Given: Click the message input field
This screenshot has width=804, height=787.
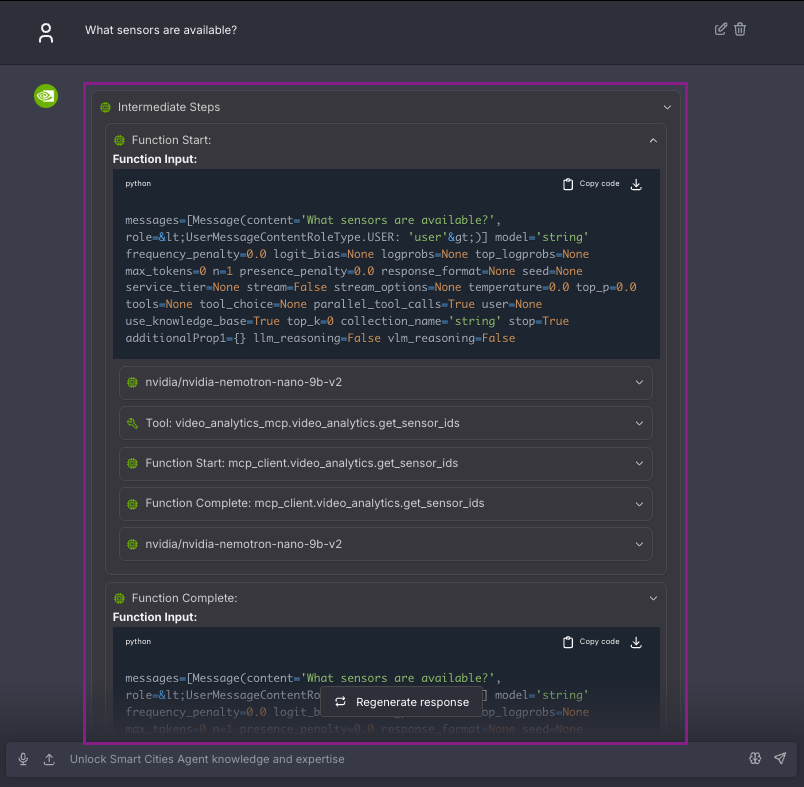Looking at the screenshot, I should pos(300,759).
